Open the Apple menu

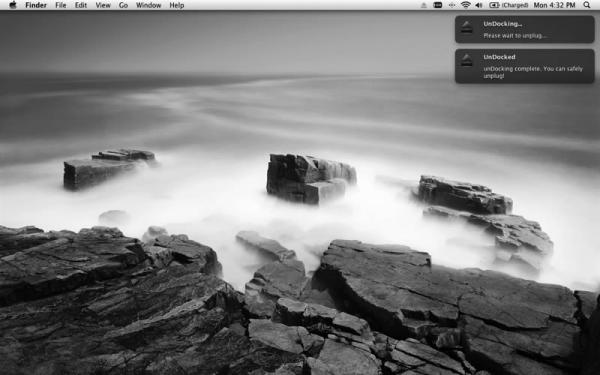point(13,5)
